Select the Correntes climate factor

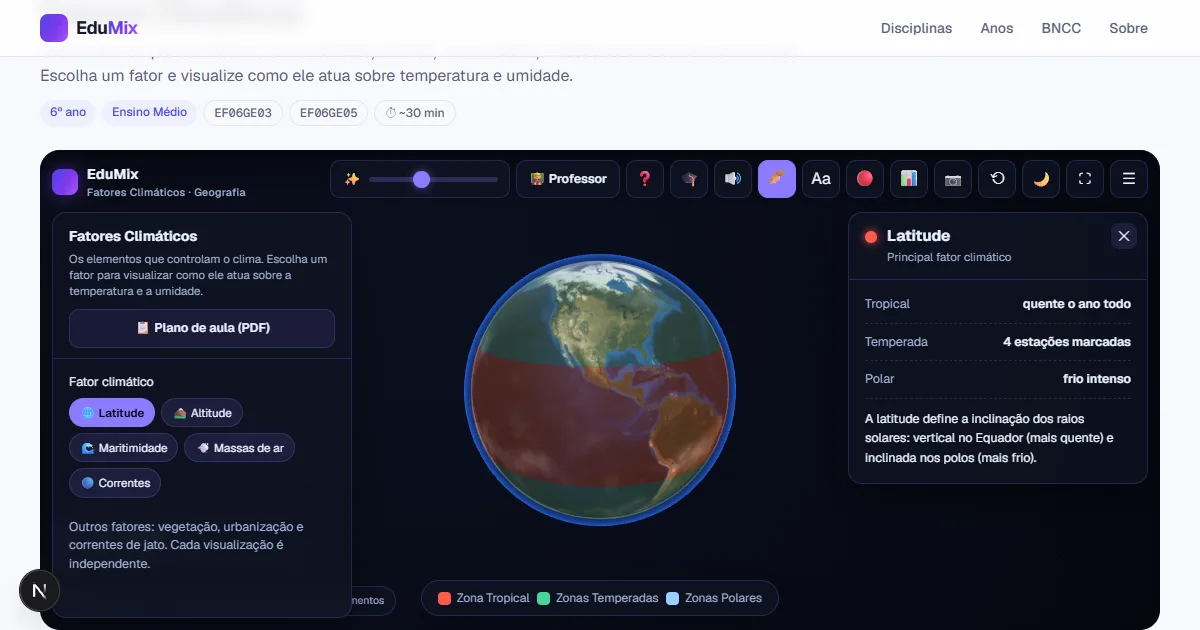click(x=115, y=483)
